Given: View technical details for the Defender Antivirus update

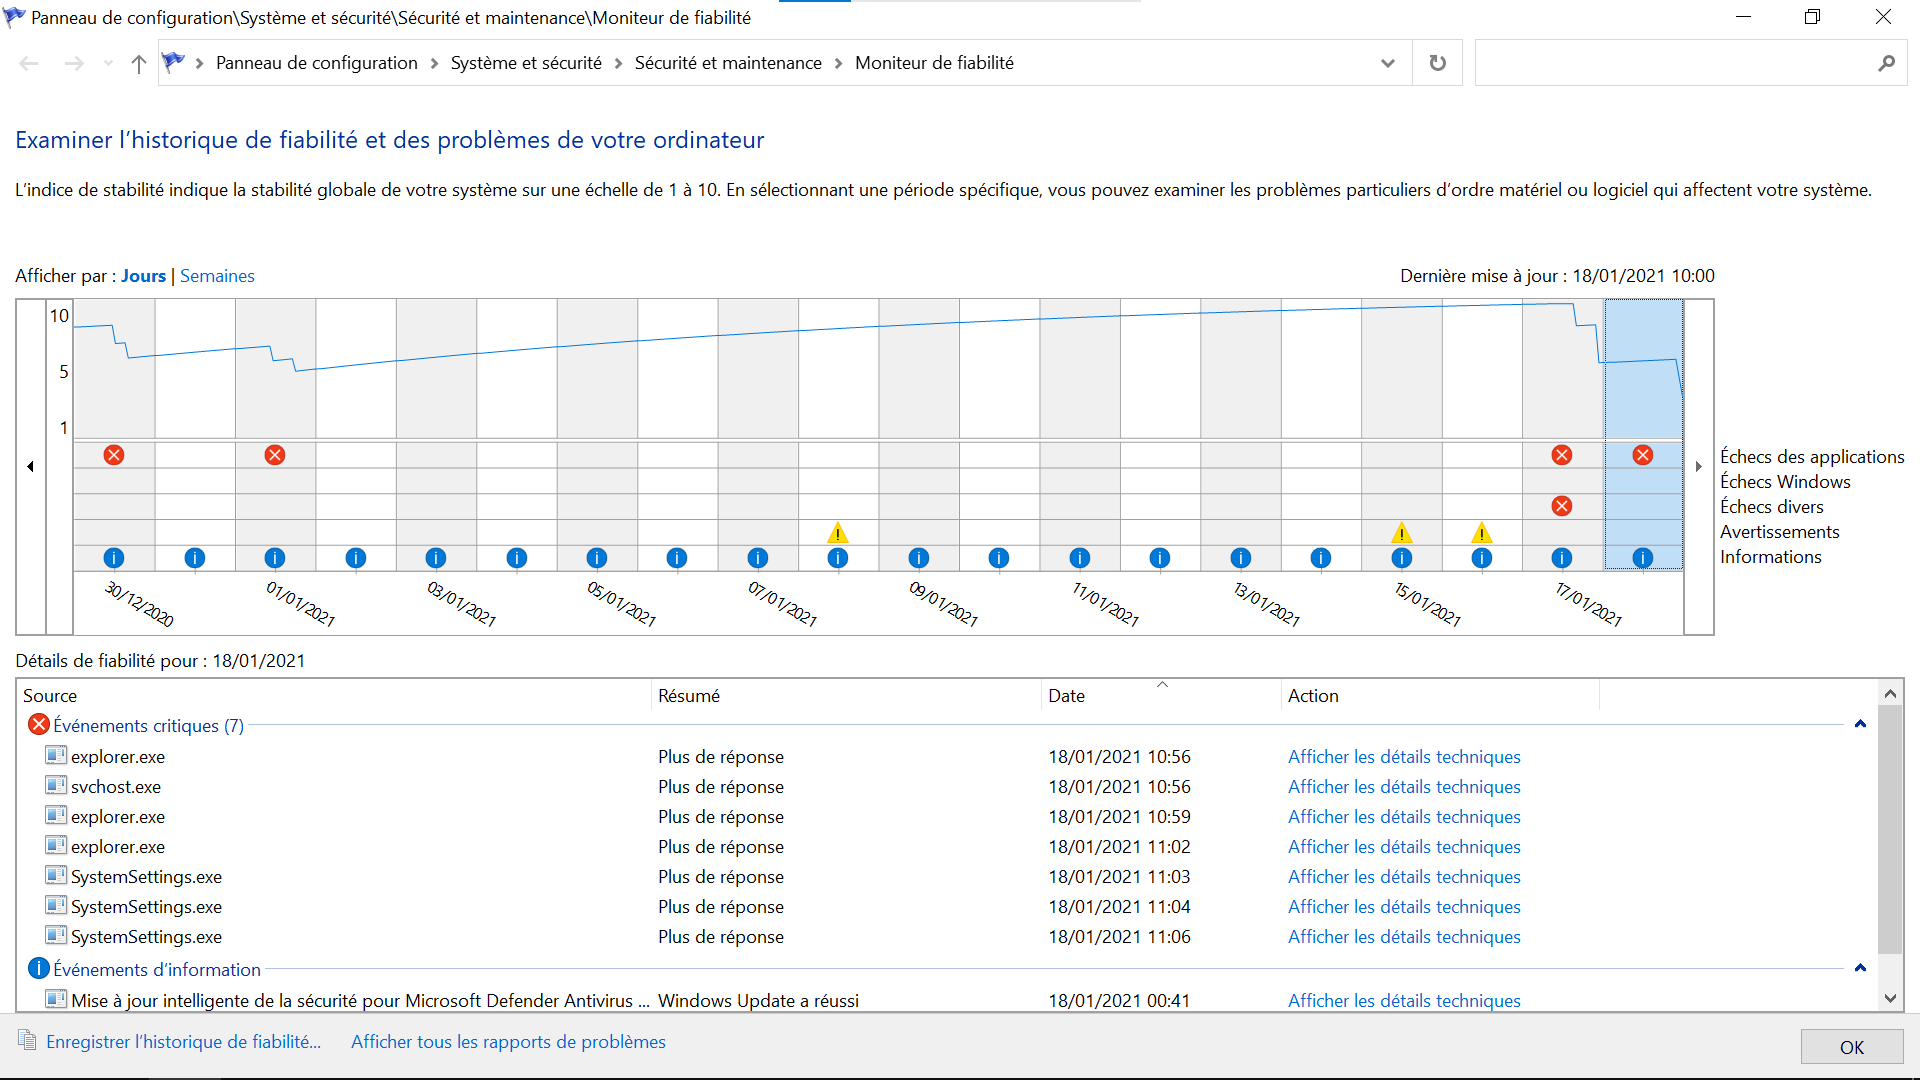Looking at the screenshot, I should click(1404, 1001).
